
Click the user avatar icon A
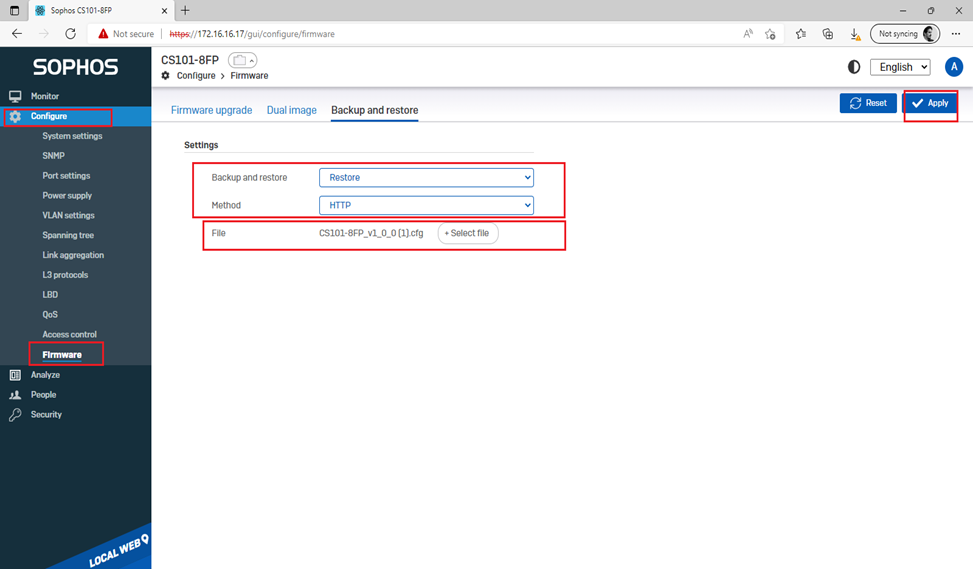tap(953, 67)
